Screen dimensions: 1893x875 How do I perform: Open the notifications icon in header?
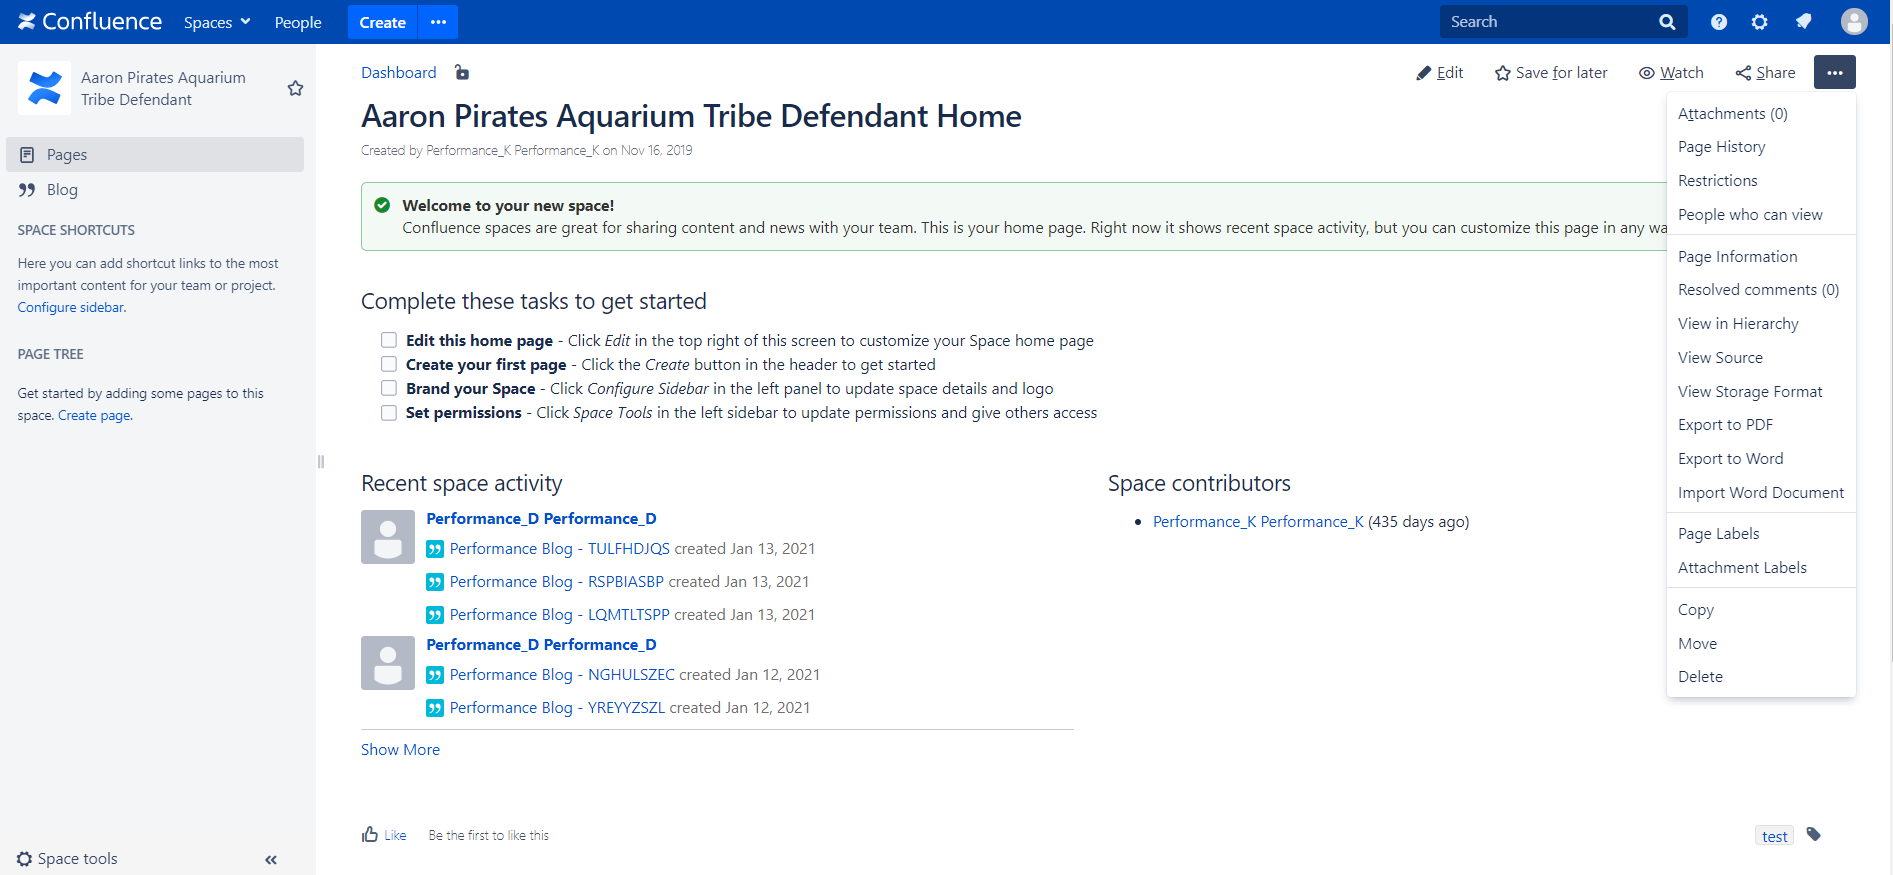coord(1803,22)
